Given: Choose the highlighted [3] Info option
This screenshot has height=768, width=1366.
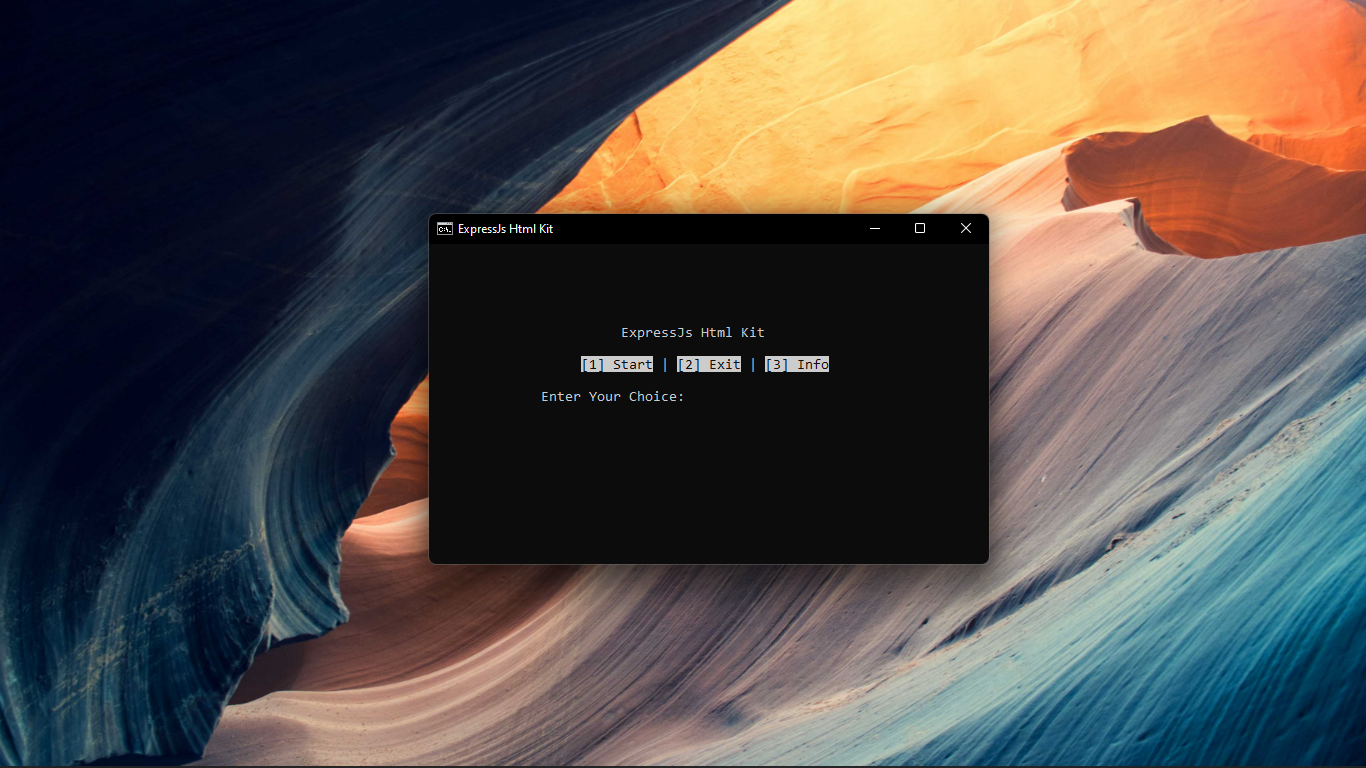Looking at the screenshot, I should 797,364.
